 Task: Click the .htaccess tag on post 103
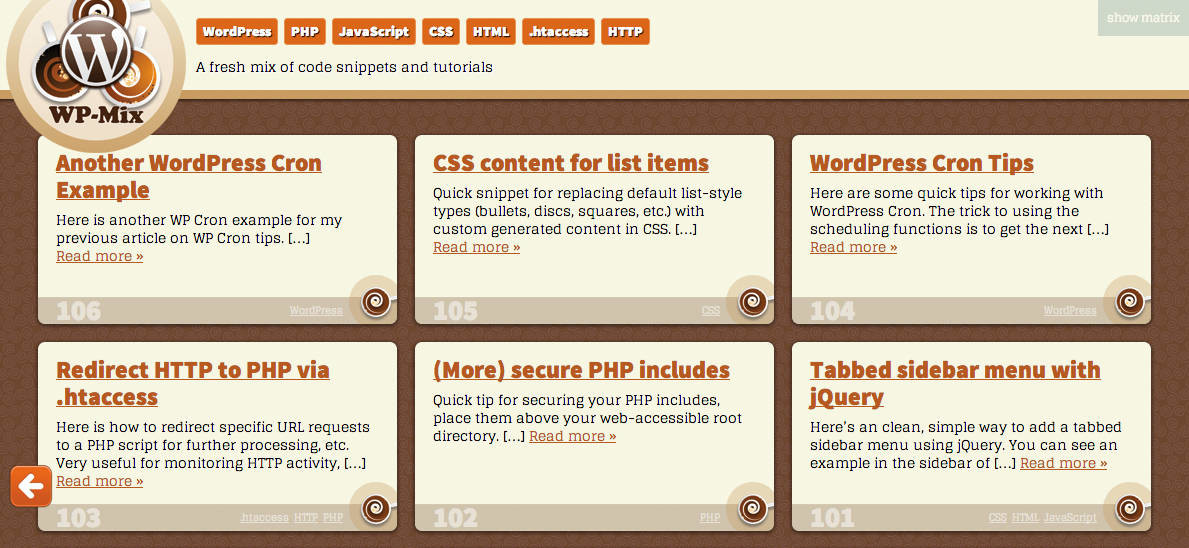(x=265, y=518)
